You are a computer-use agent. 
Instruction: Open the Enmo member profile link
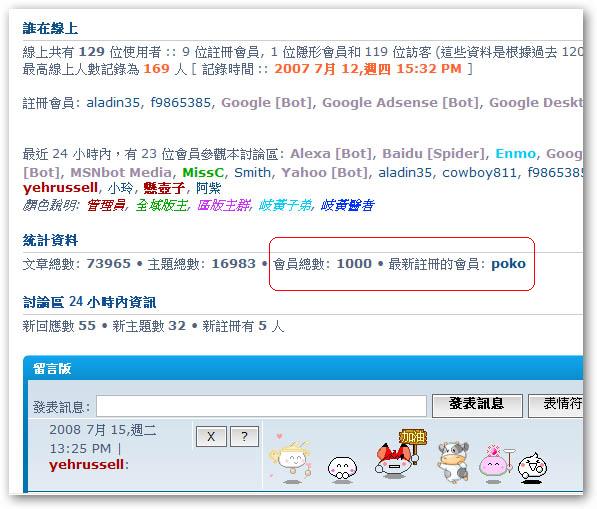(516, 153)
